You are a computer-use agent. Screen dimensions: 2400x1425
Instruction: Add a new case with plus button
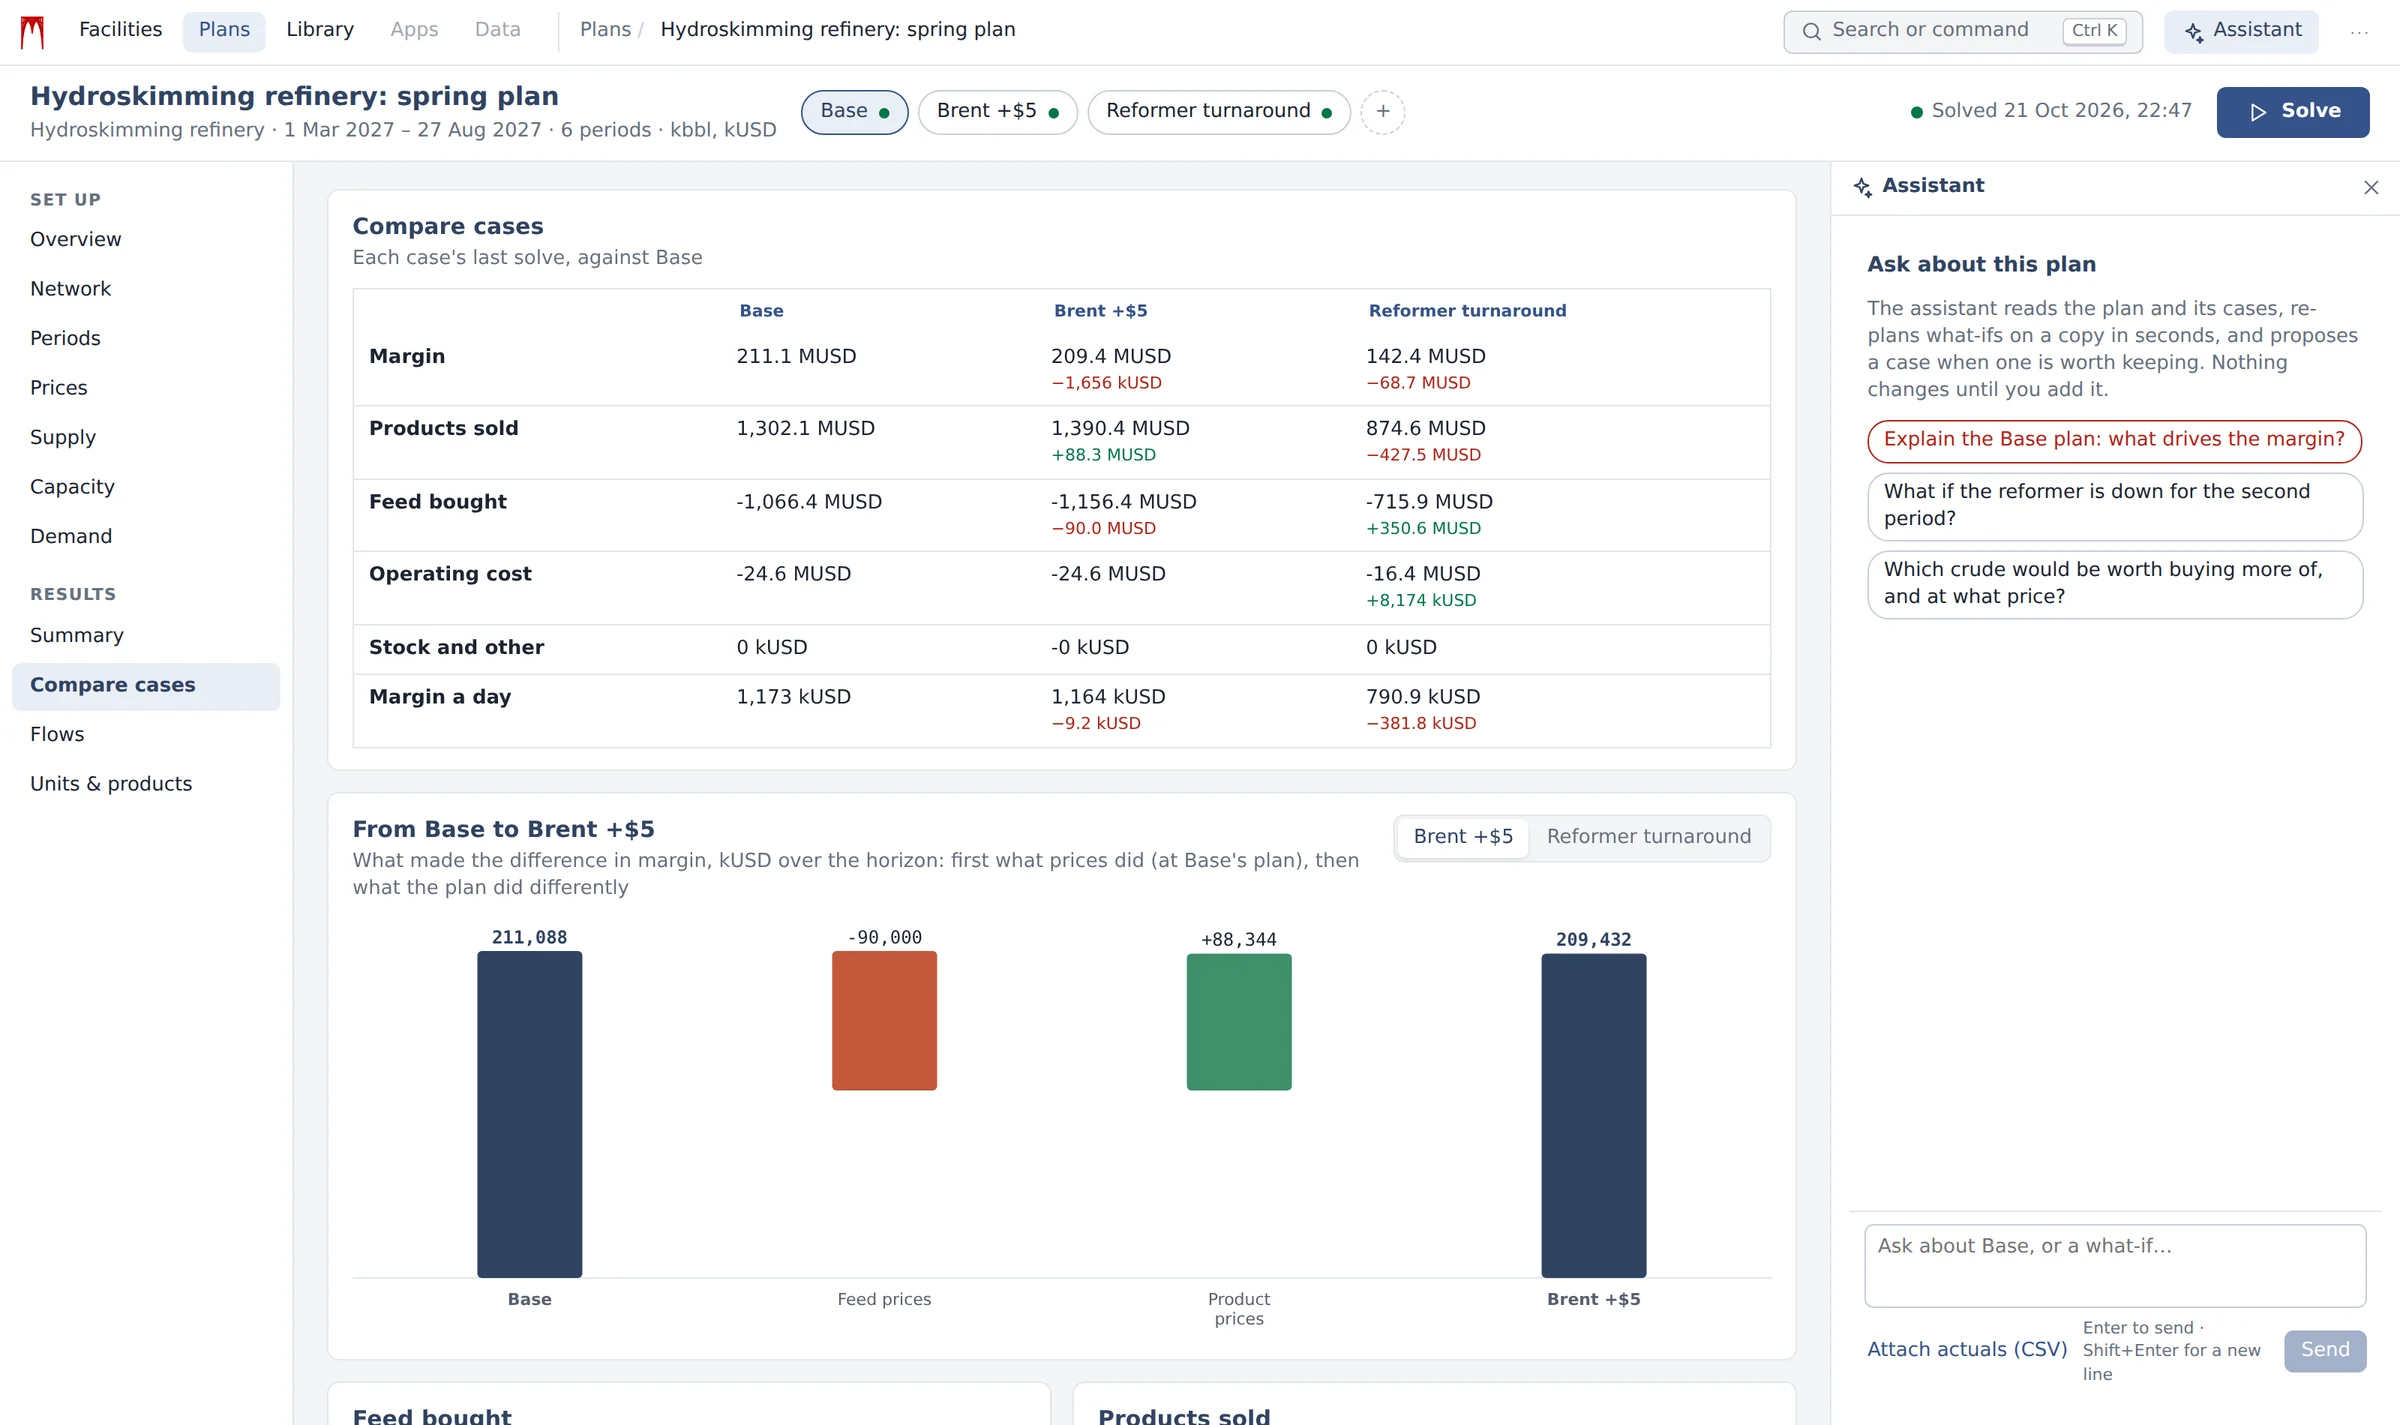coord(1382,111)
